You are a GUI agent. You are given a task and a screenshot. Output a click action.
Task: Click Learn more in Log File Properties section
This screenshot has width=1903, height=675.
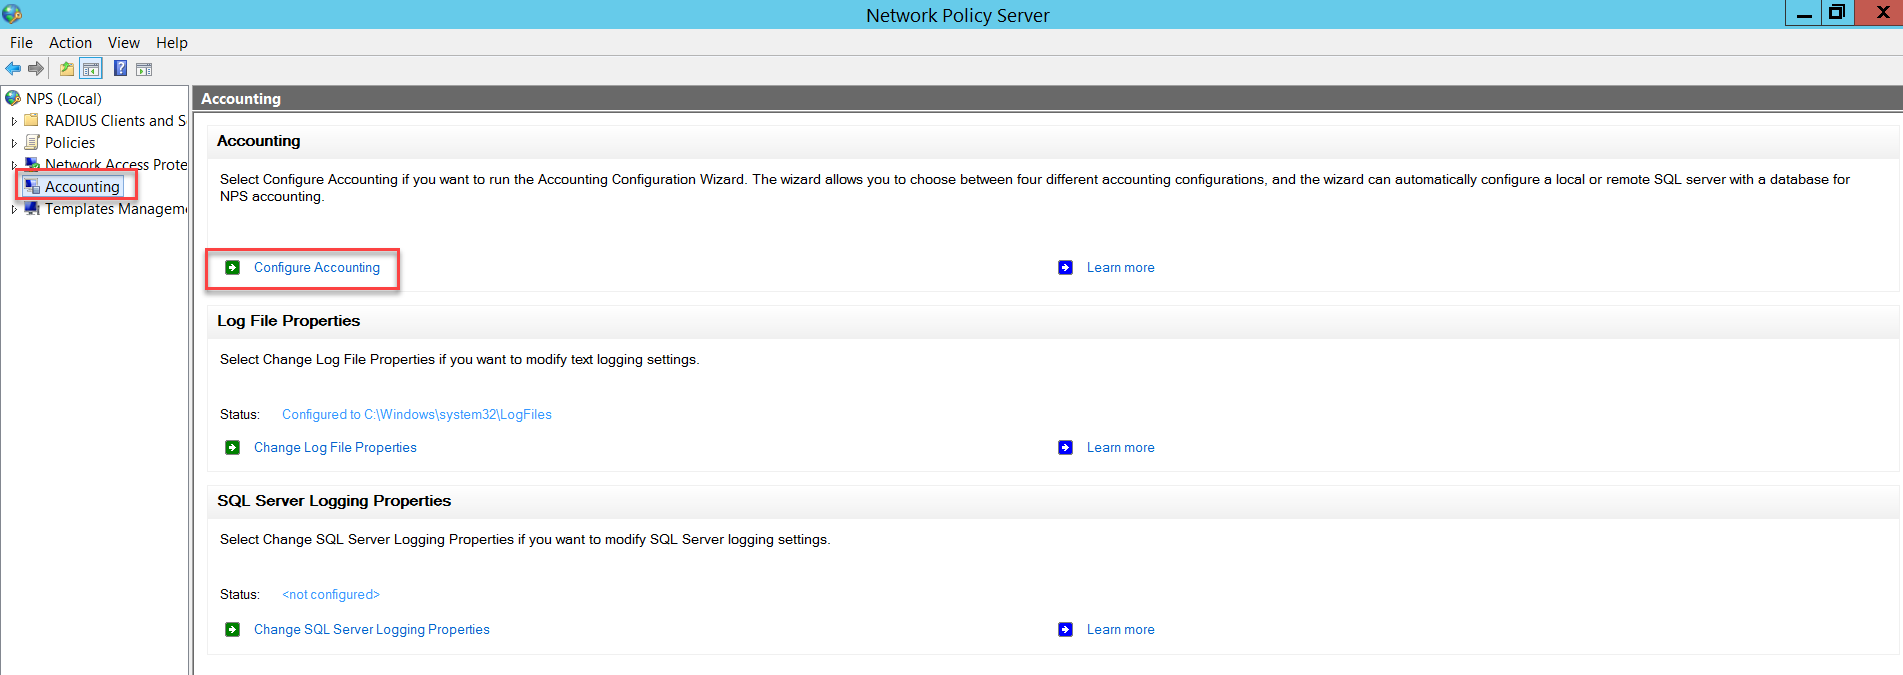(1120, 447)
